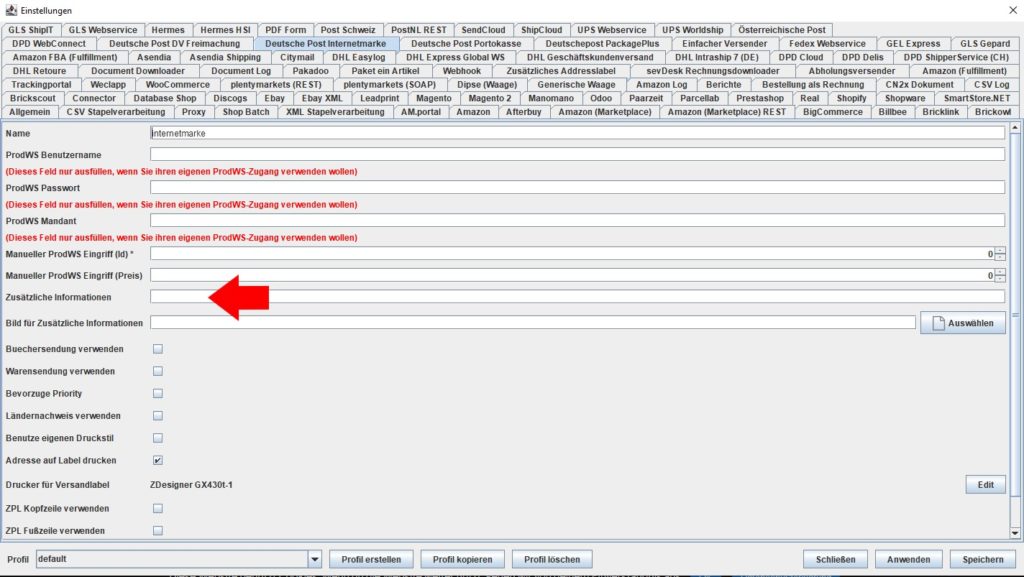
Task: Click the Auswählen button
Action: pyautogui.click(x=963, y=323)
